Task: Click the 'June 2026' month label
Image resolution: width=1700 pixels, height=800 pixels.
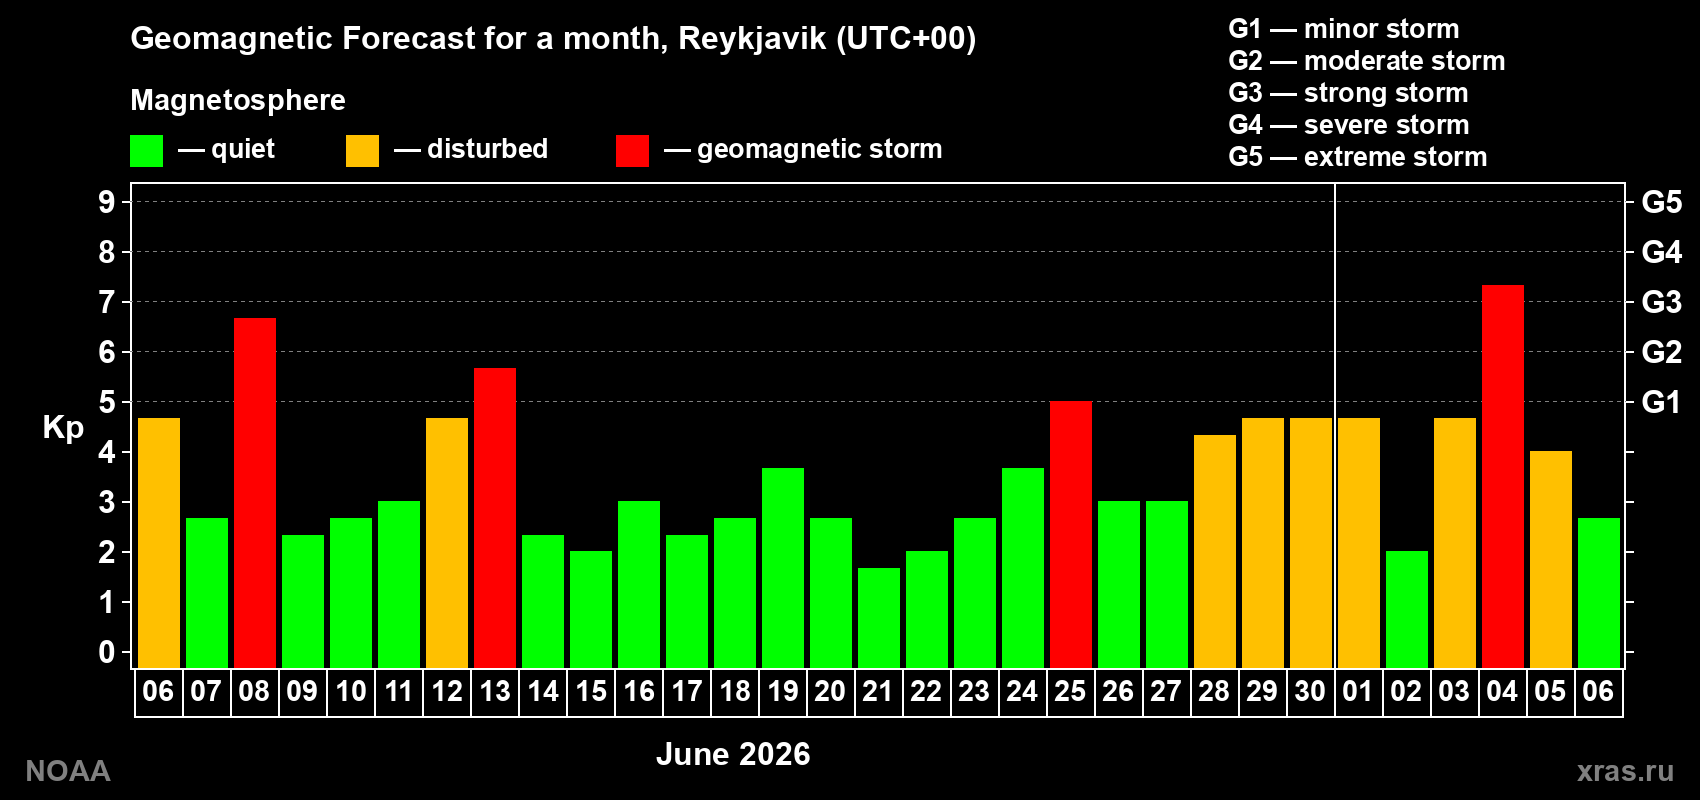Action: click(733, 754)
